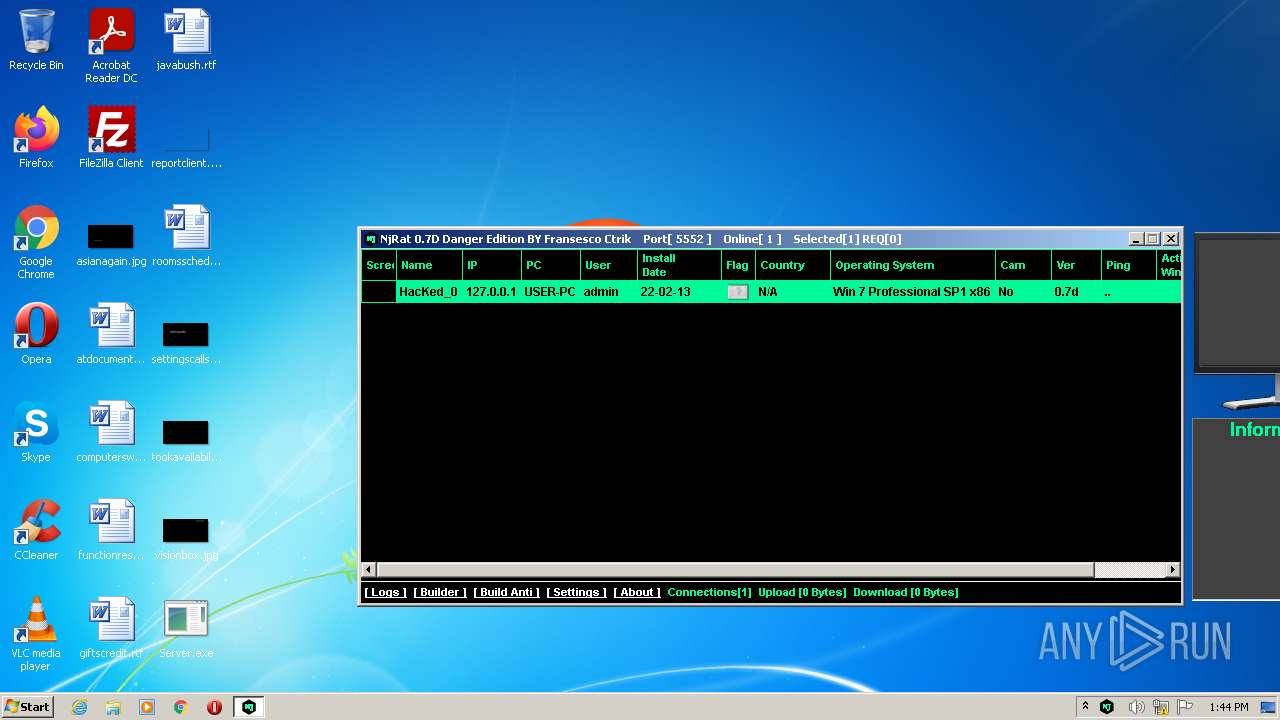The width and height of the screenshot is (1280, 720).
Task: Click the horizontal scrollbar right arrow
Action: [x=1173, y=570]
